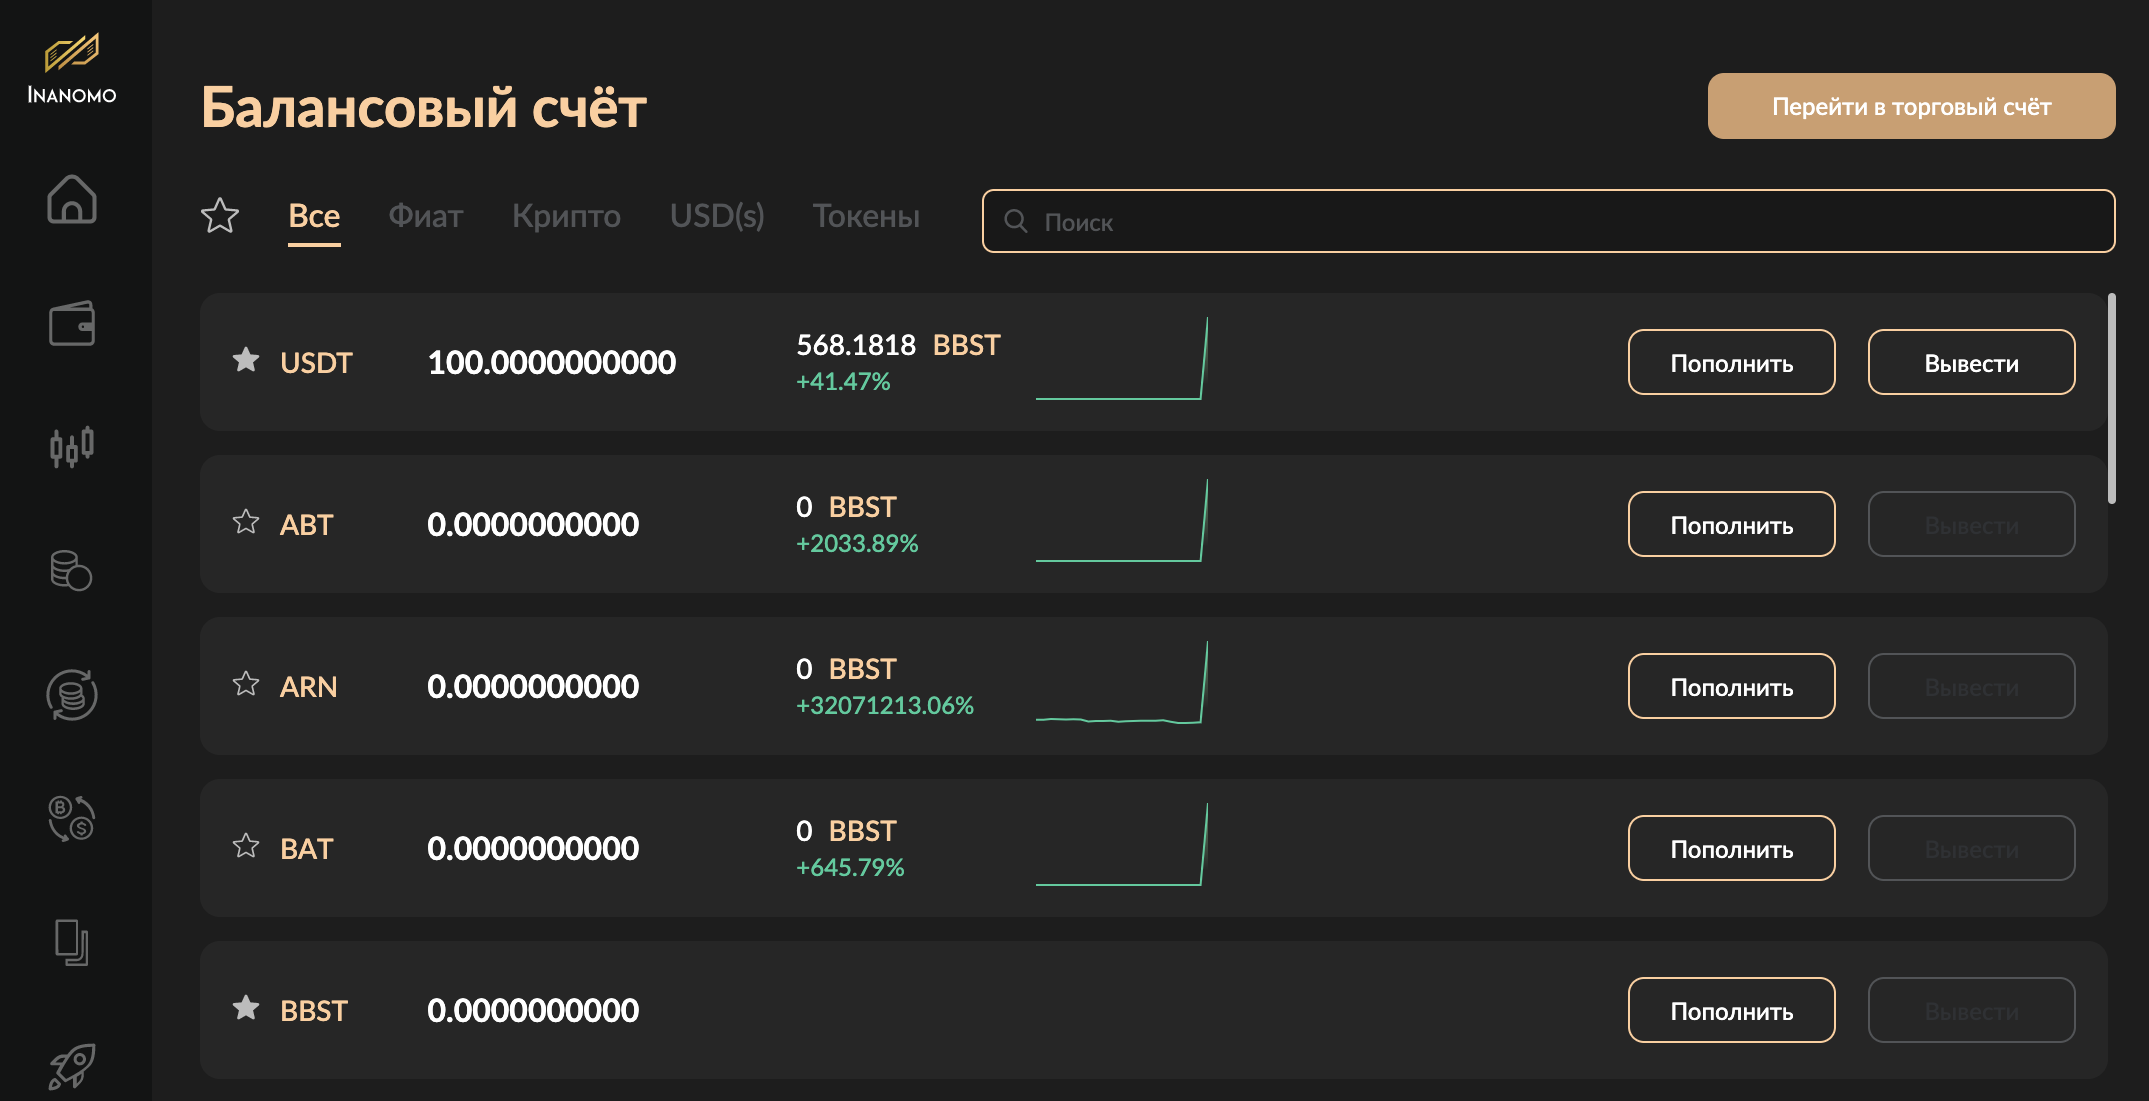Click Перейти в торговый счёт button

click(1911, 106)
